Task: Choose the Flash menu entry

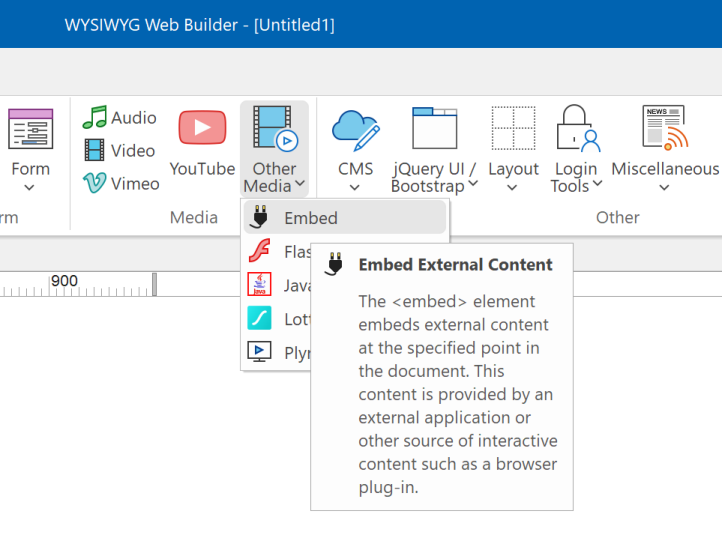Action: coord(278,252)
